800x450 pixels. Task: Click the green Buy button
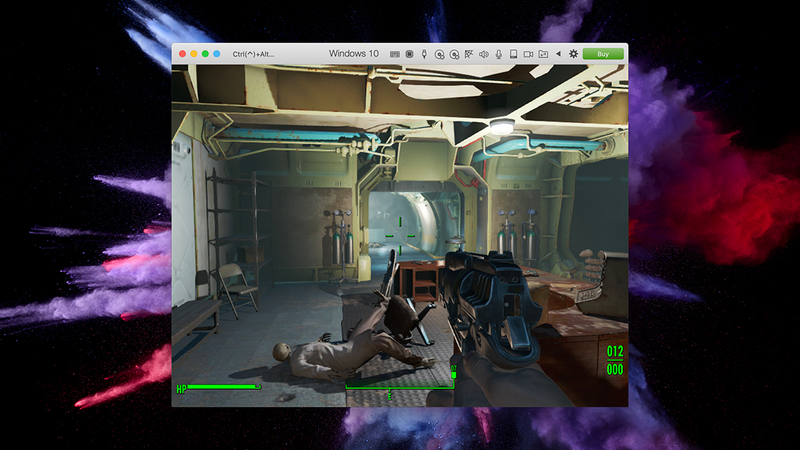pyautogui.click(x=603, y=54)
